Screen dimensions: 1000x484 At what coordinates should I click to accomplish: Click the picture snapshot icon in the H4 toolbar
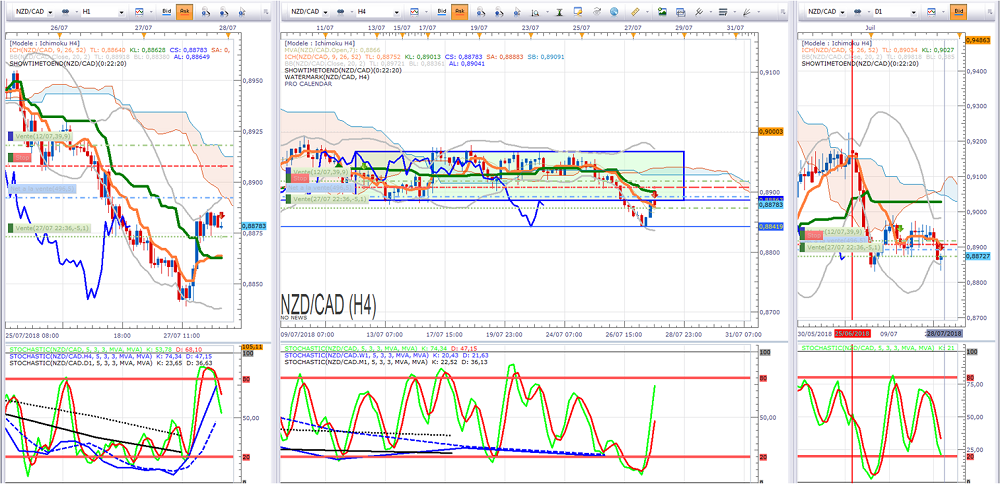(x=663, y=11)
